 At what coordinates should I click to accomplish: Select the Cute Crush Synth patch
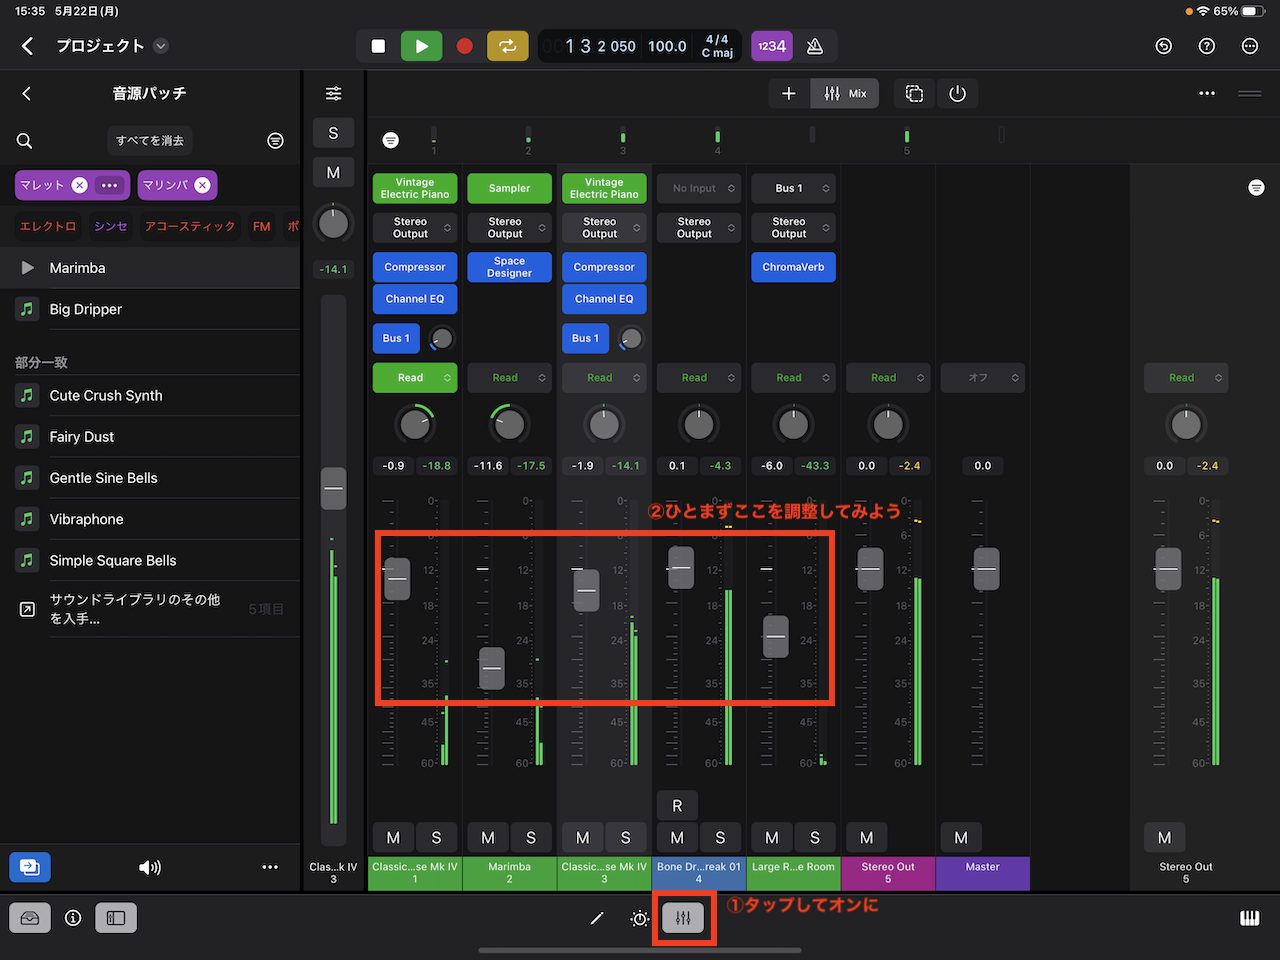tap(150, 395)
